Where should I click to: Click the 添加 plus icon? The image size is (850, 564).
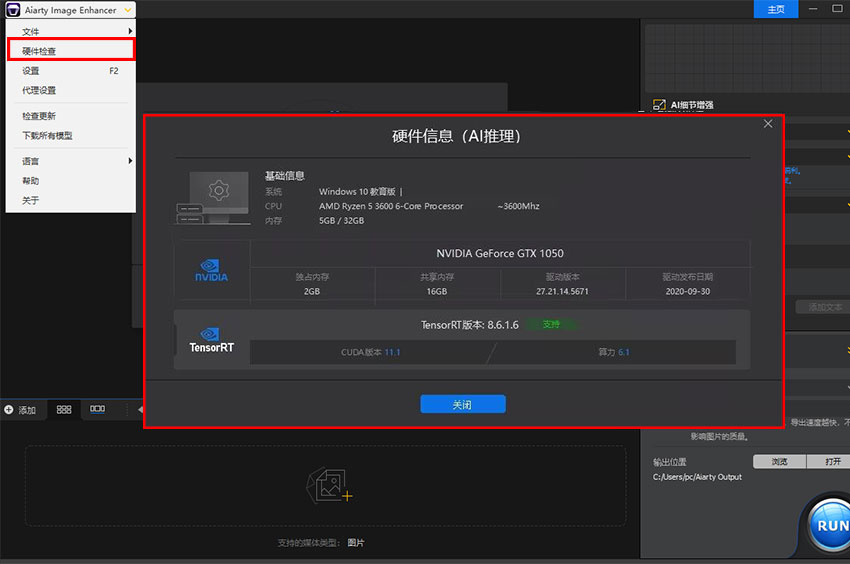(x=9, y=409)
